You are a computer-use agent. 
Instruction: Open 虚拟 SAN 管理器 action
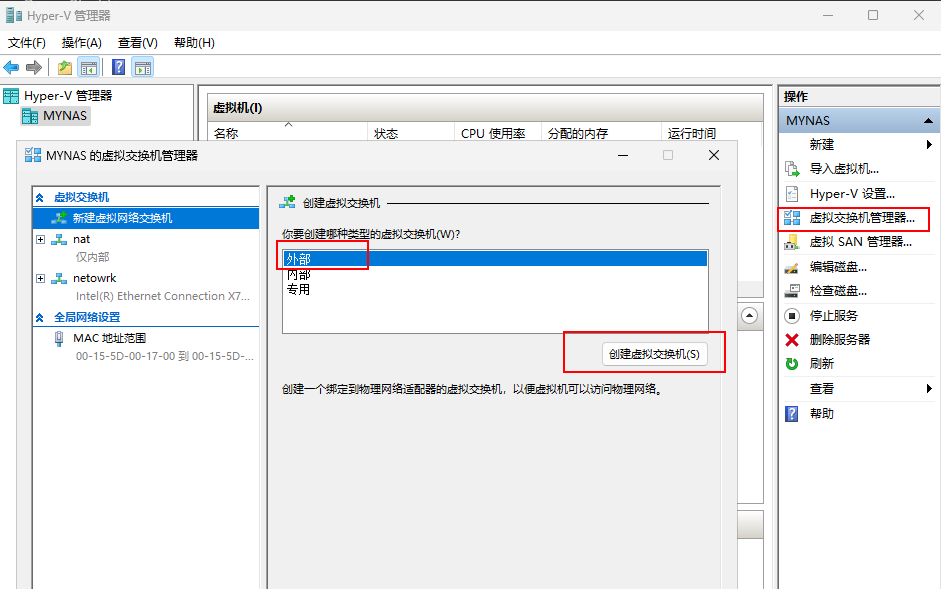(860, 242)
